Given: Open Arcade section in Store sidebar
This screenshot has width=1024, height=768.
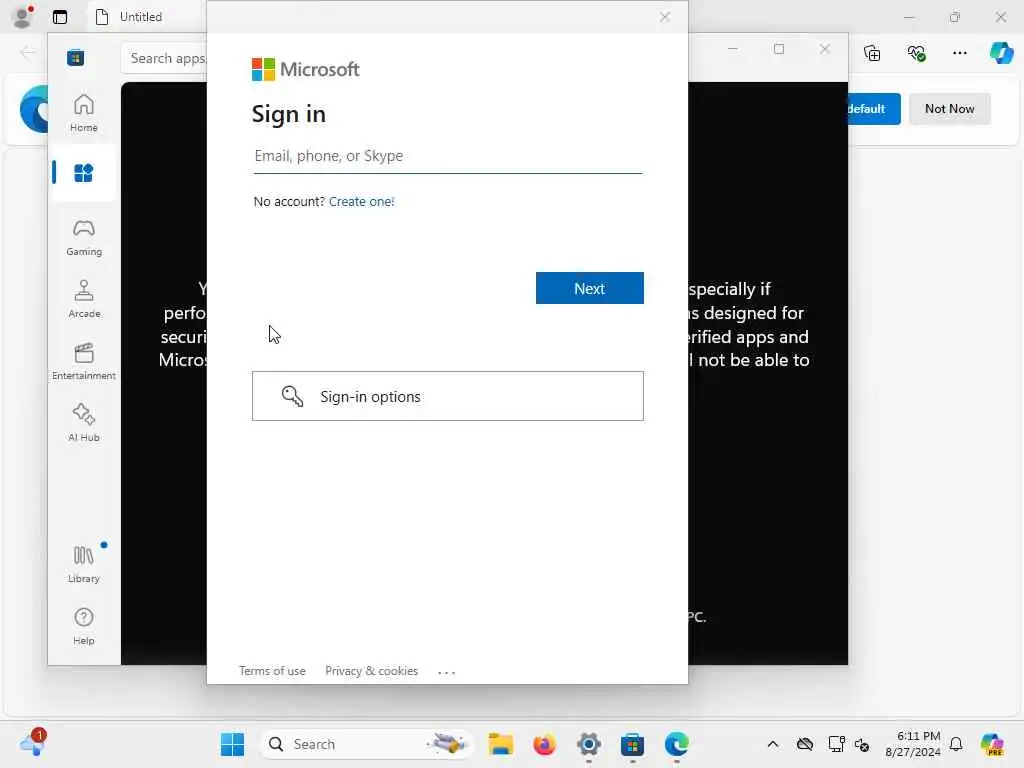Looking at the screenshot, I should (84, 299).
